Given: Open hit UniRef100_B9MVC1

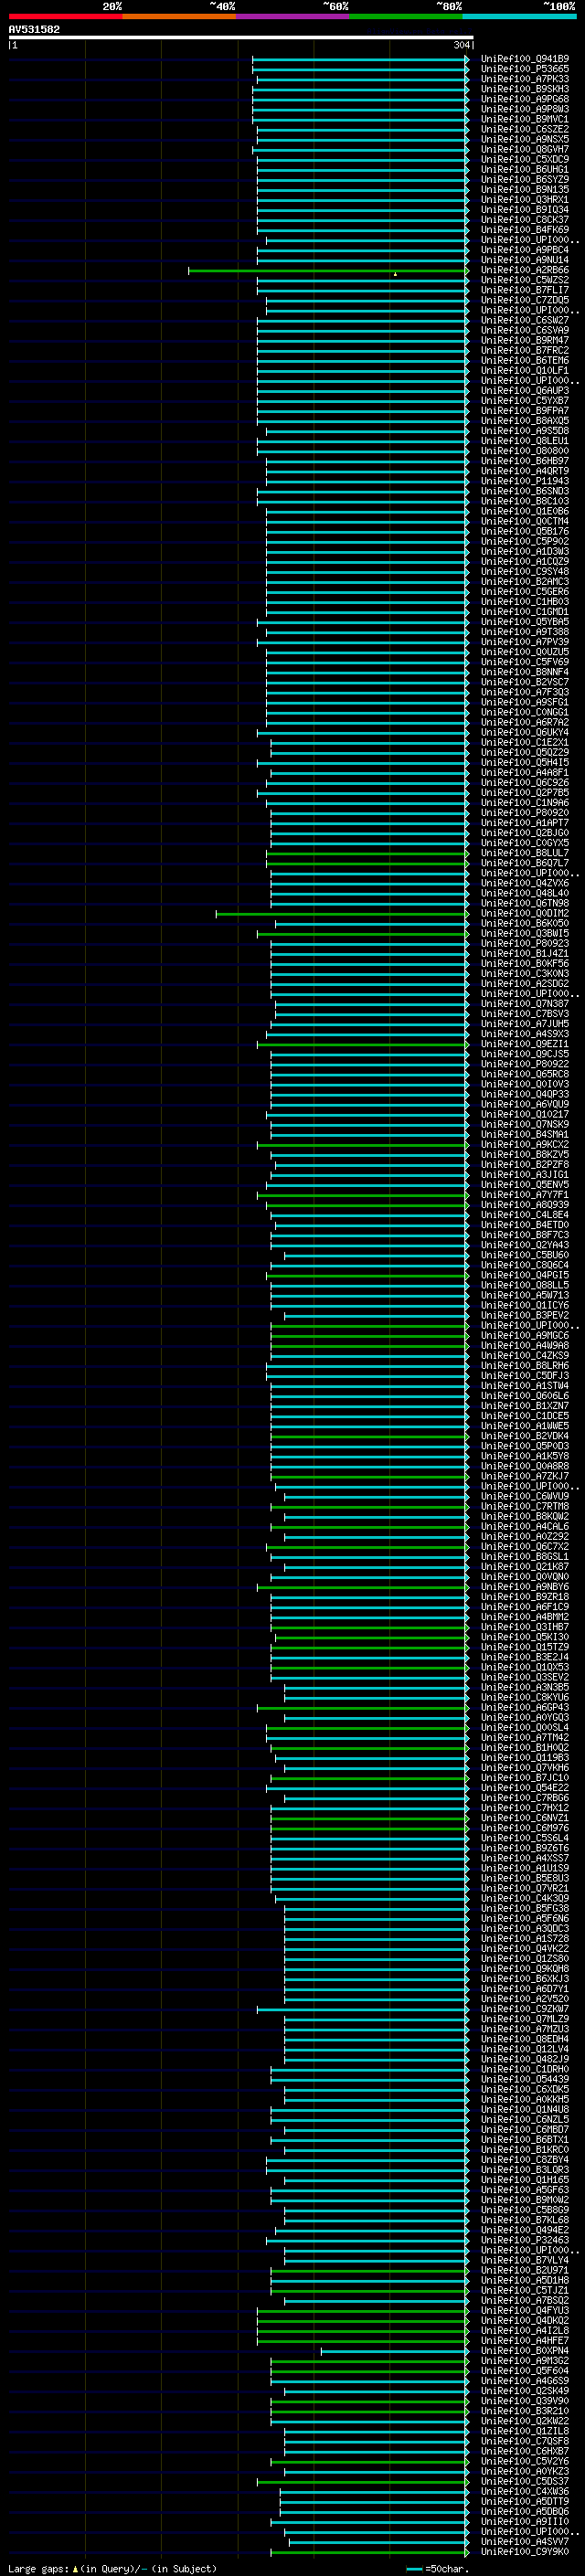Looking at the screenshot, I should (524, 119).
